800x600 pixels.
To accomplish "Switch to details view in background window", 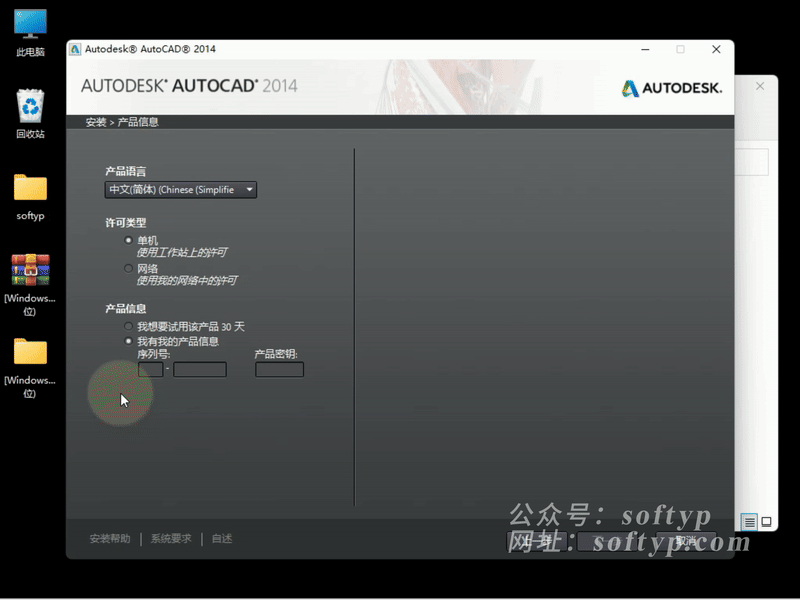I will click(x=749, y=522).
